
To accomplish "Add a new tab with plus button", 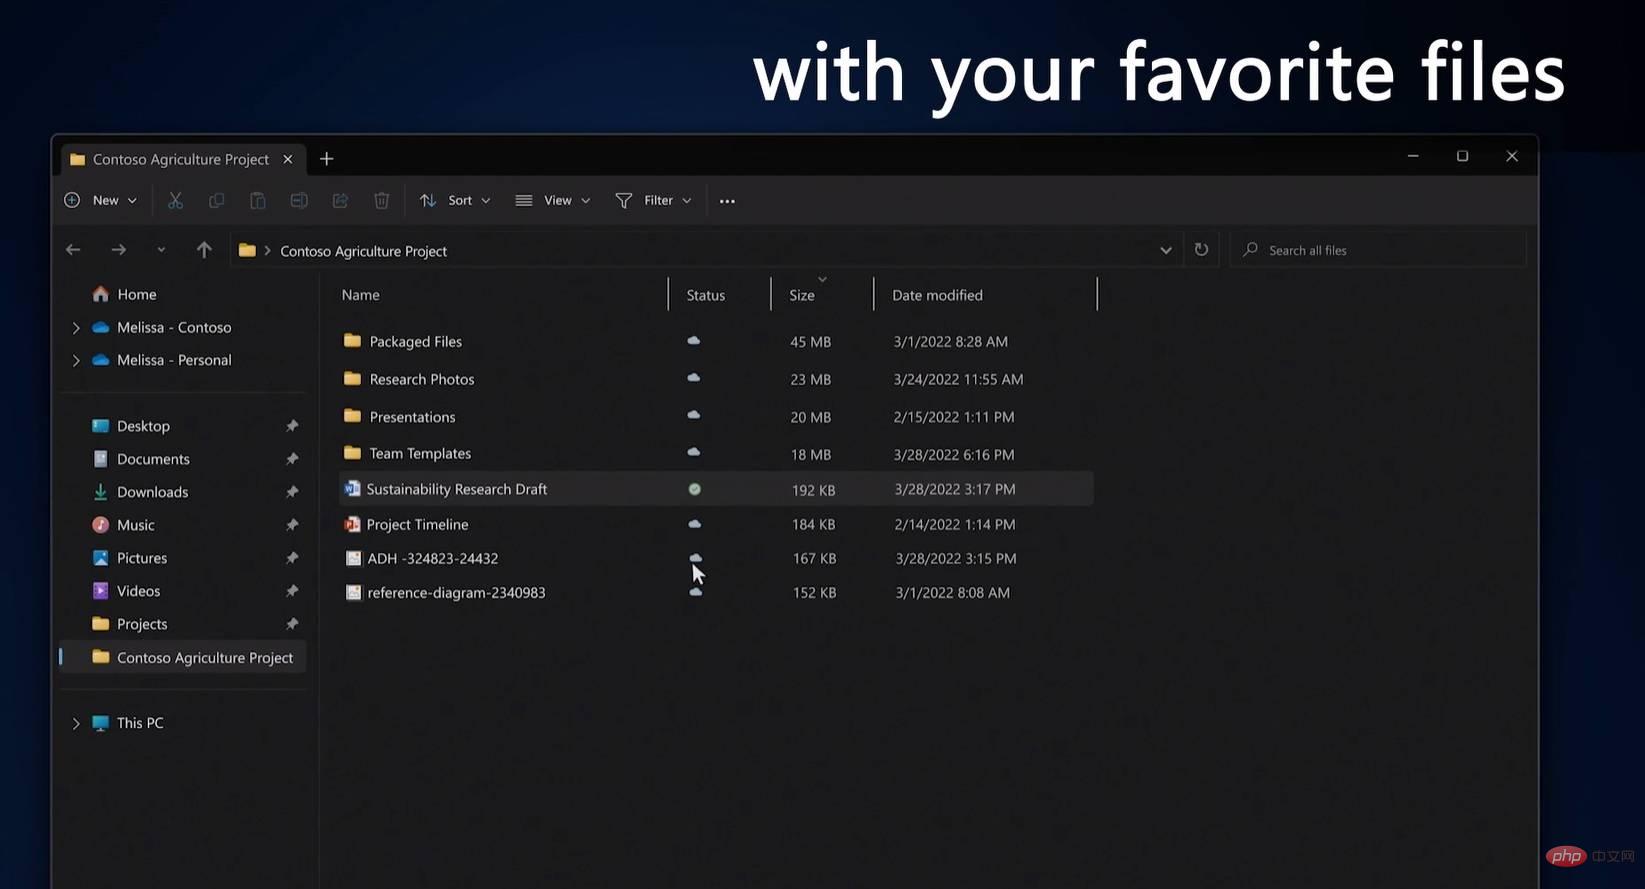I will point(326,159).
